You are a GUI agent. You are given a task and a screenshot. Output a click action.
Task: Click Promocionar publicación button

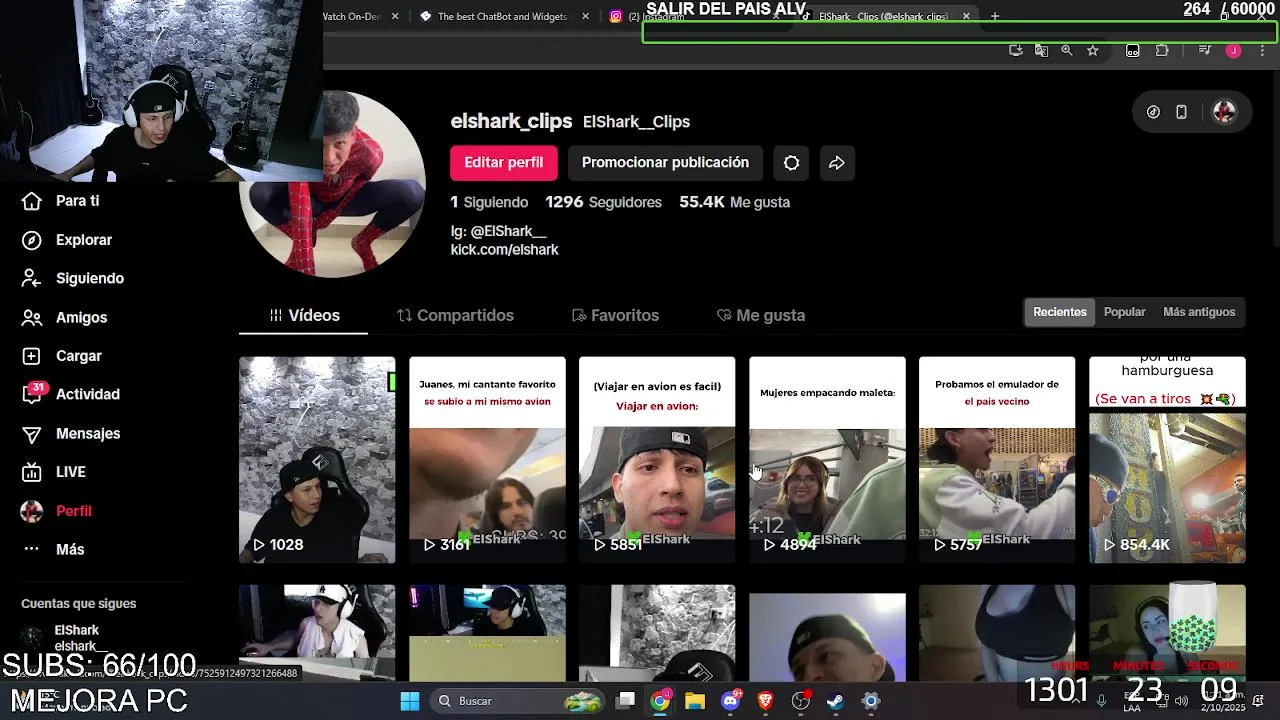665,163
